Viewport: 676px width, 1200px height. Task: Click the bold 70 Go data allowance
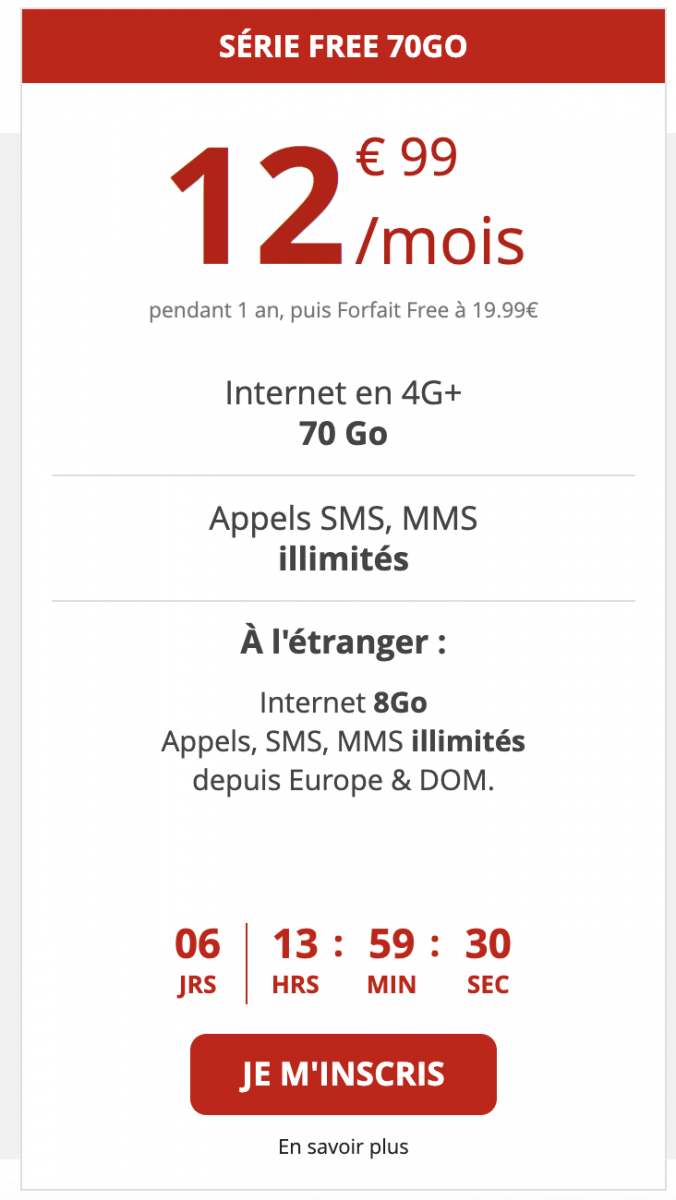coord(343,435)
